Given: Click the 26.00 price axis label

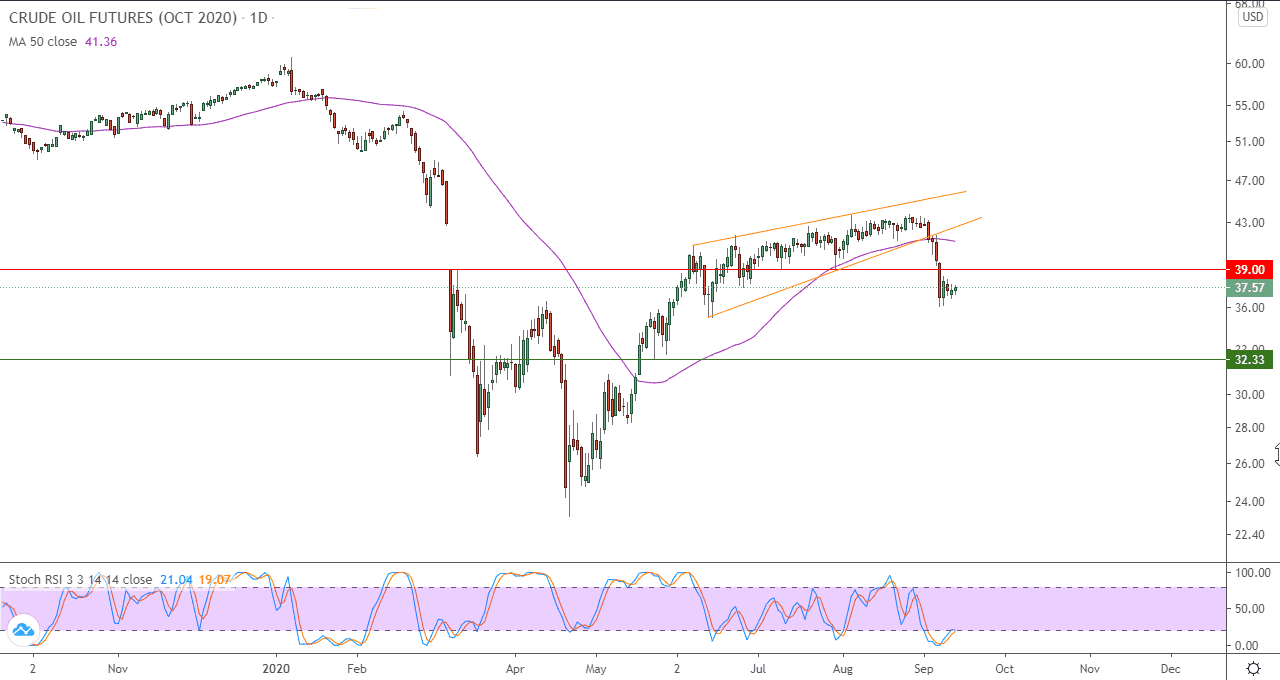Looking at the screenshot, I should coord(1250,464).
